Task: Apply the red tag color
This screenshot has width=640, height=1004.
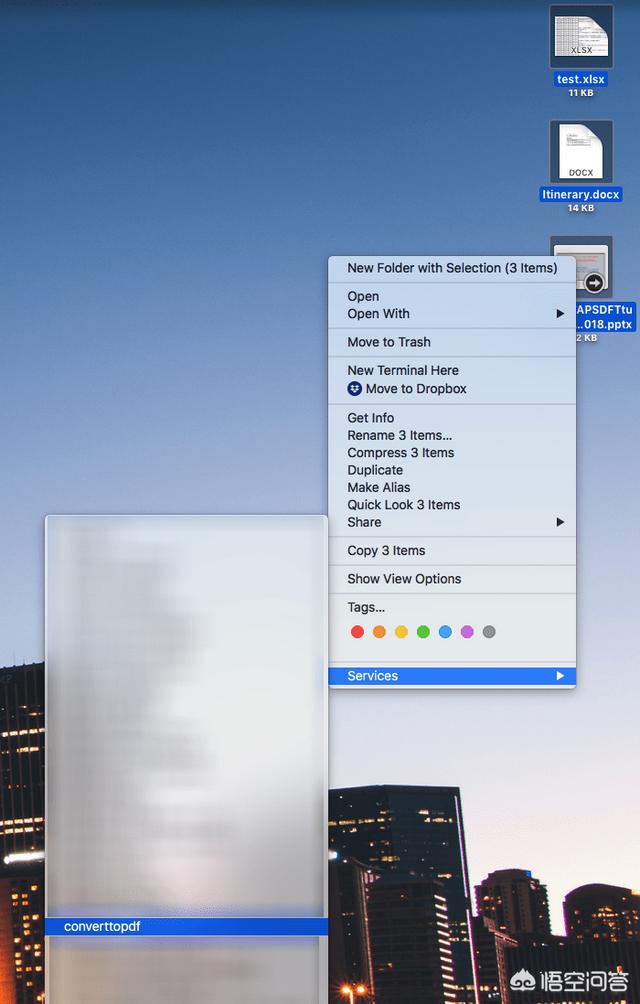Action: click(x=357, y=632)
